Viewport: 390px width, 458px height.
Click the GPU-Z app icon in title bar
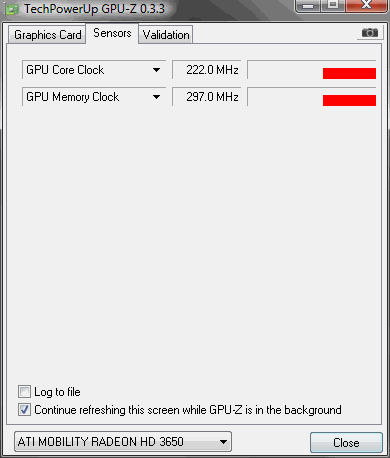[x=12, y=10]
